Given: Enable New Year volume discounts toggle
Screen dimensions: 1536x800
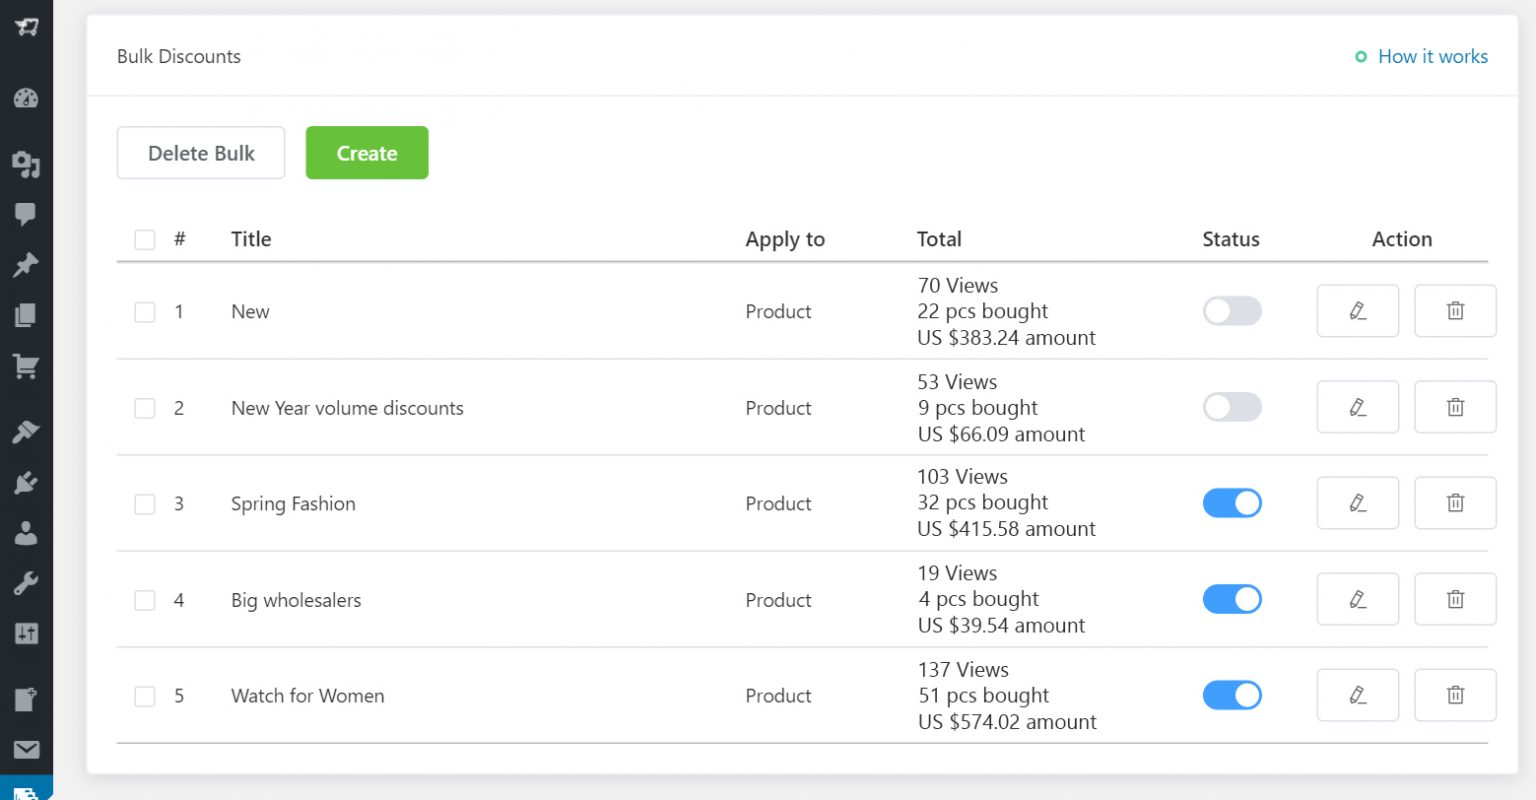Looking at the screenshot, I should coord(1232,407).
